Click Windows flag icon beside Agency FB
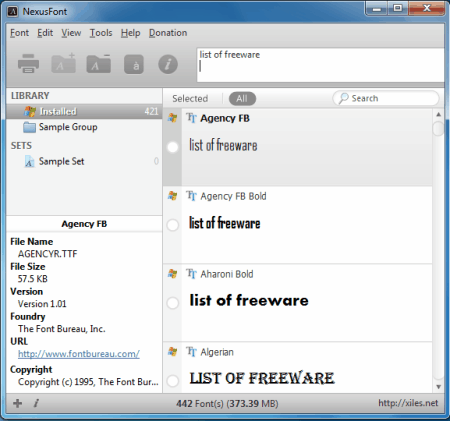Image resolution: width=450 pixels, height=421 pixels. tap(172, 118)
